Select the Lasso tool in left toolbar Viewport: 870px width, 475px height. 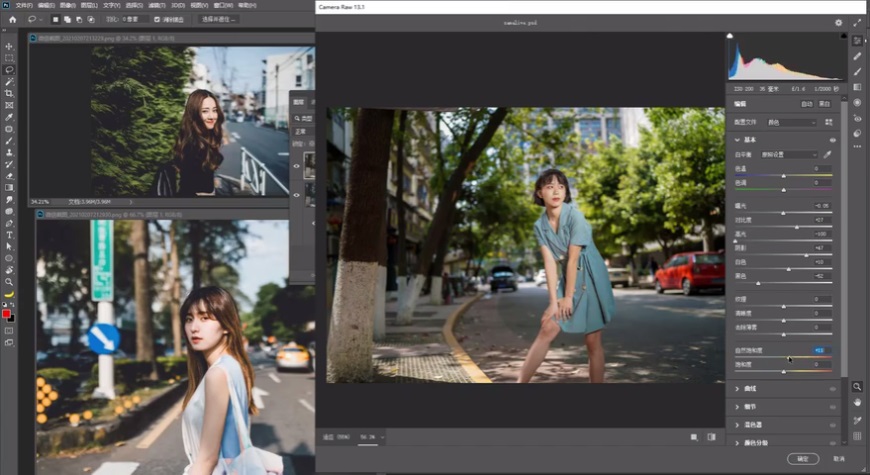pyautogui.click(x=9, y=70)
